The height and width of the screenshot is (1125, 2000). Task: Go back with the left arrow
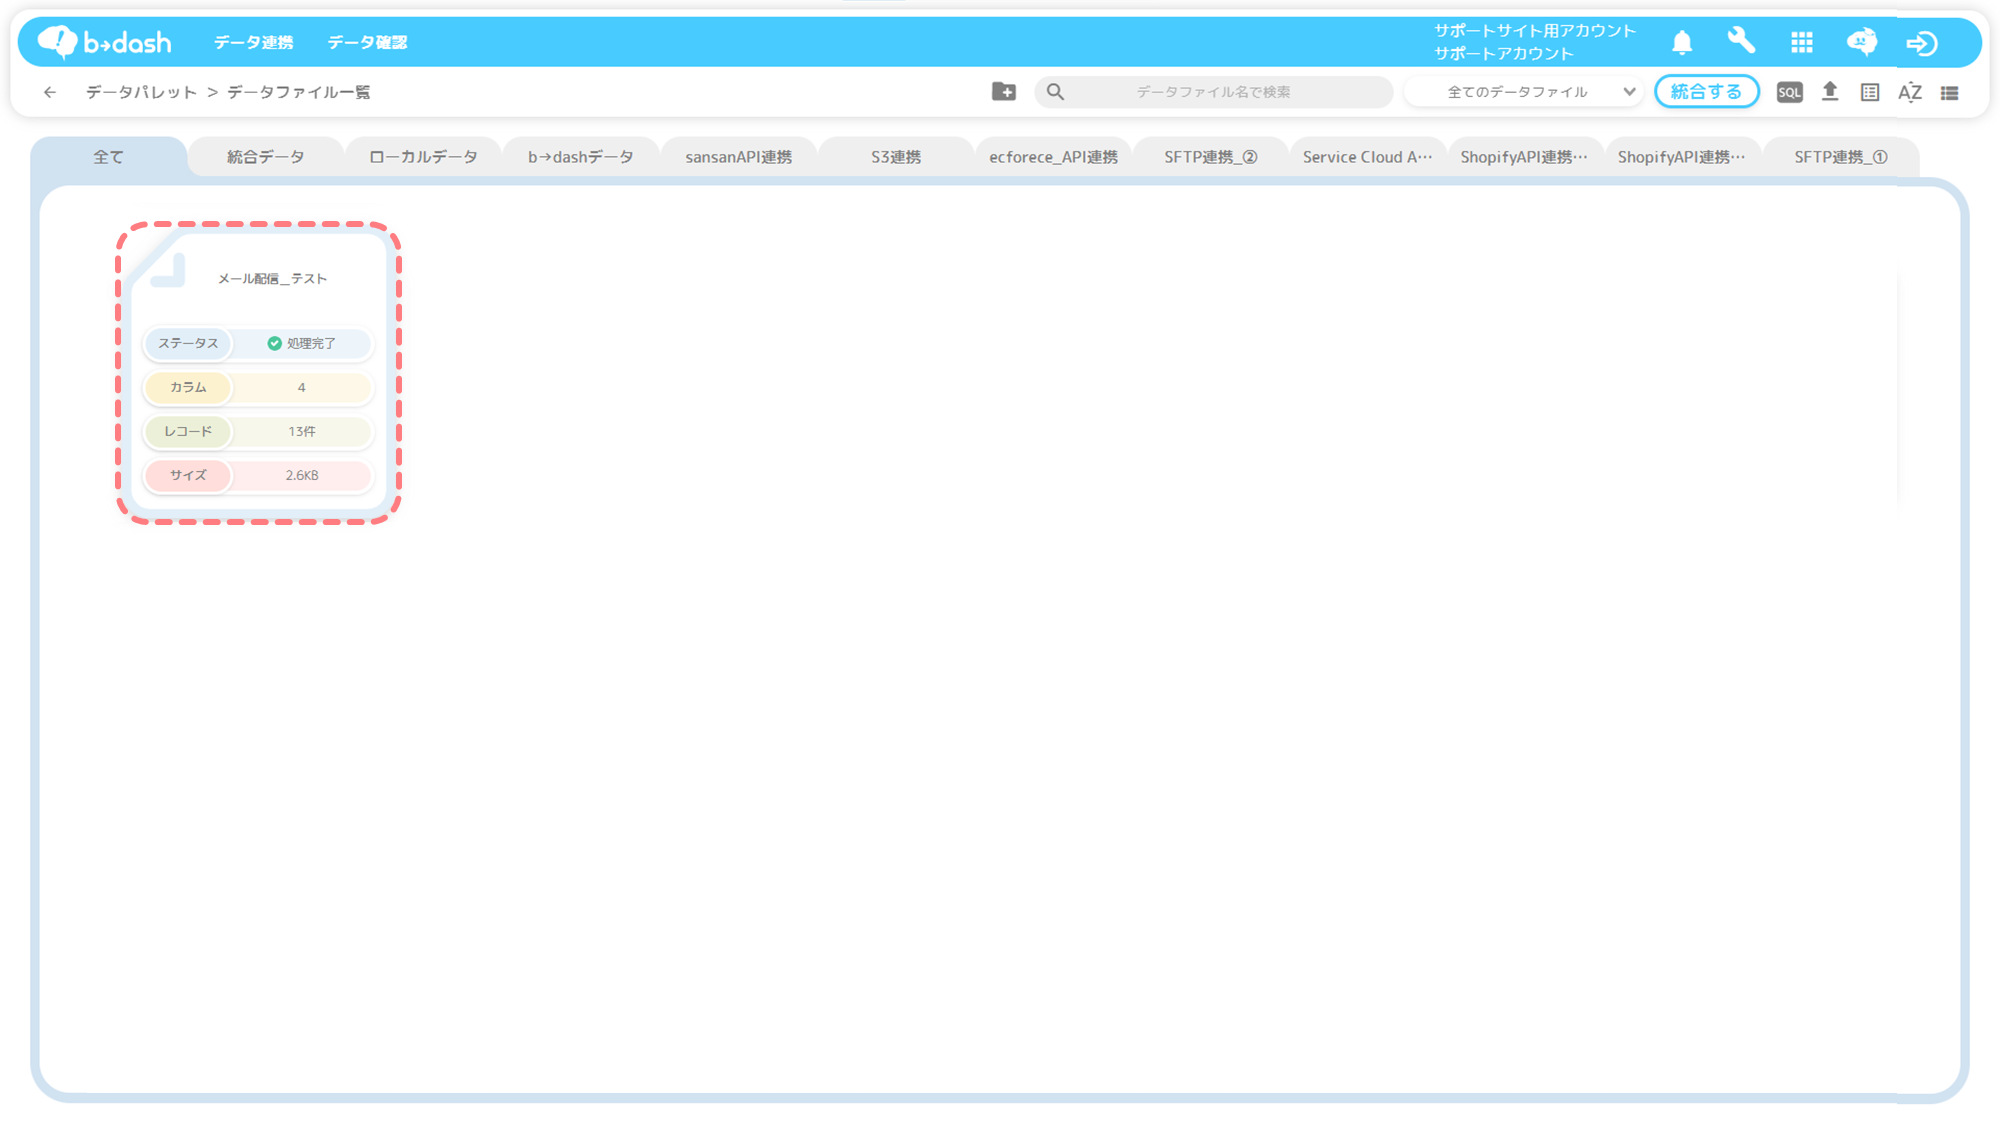[50, 92]
